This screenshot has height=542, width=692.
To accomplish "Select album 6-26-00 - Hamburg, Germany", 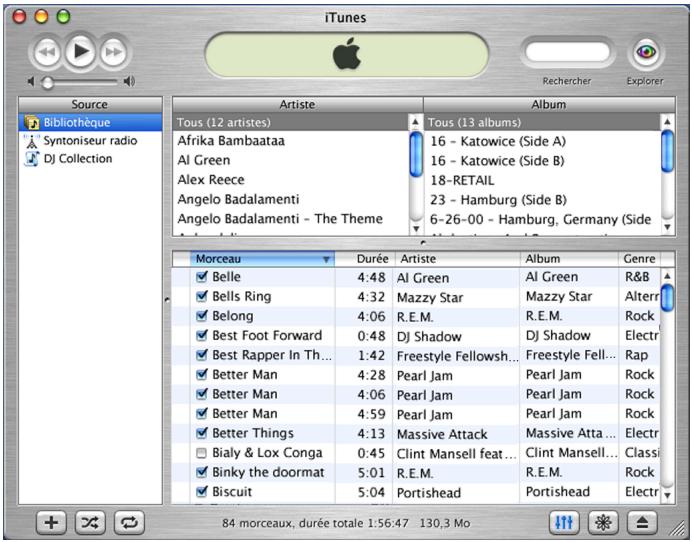I will (x=542, y=219).
